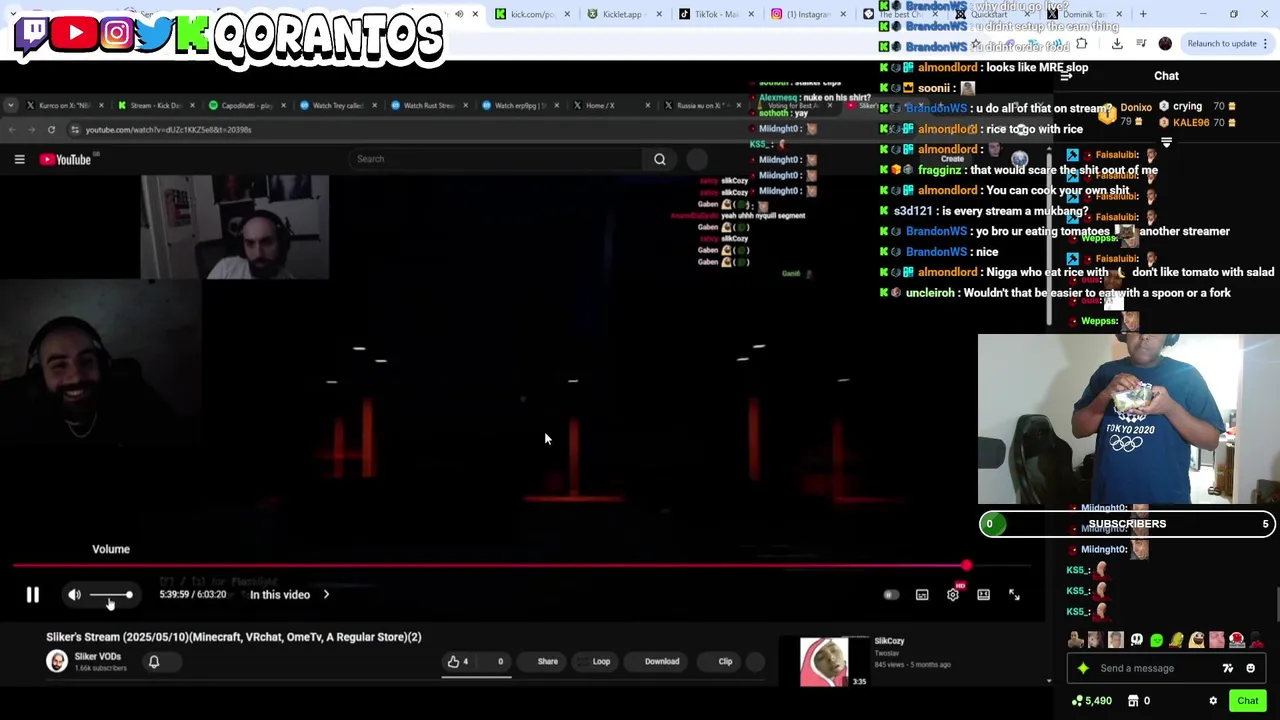
Task: Switch to the TikTok browser tab
Action: 715,14
